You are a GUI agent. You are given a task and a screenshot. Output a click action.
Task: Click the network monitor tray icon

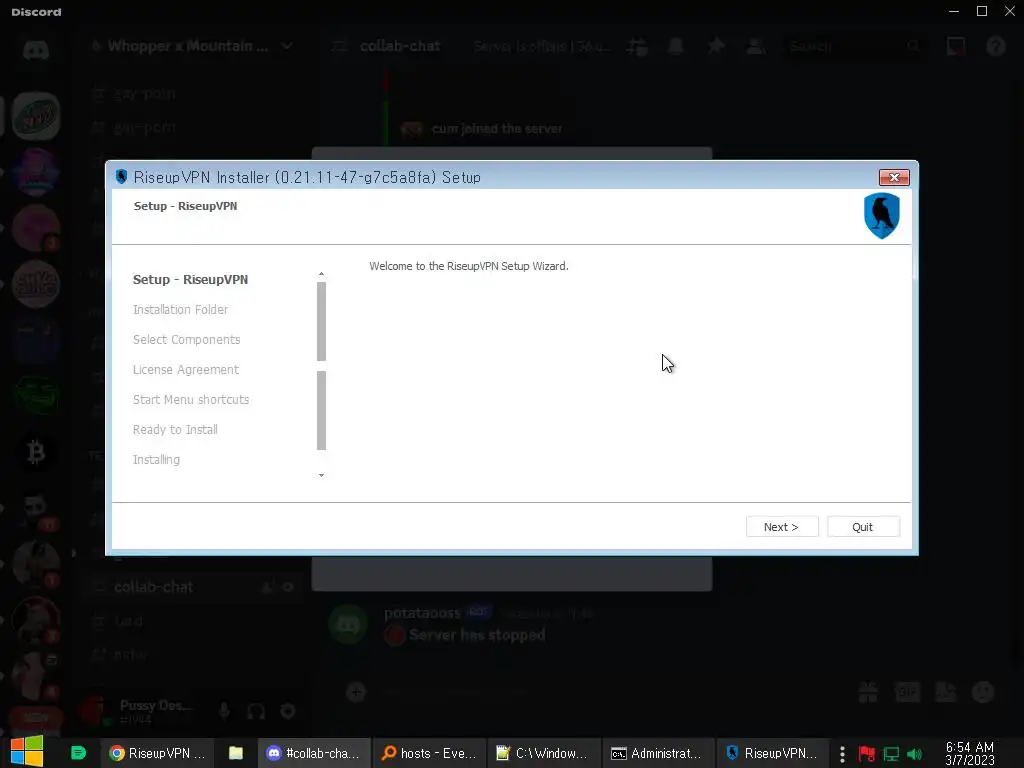coord(891,754)
